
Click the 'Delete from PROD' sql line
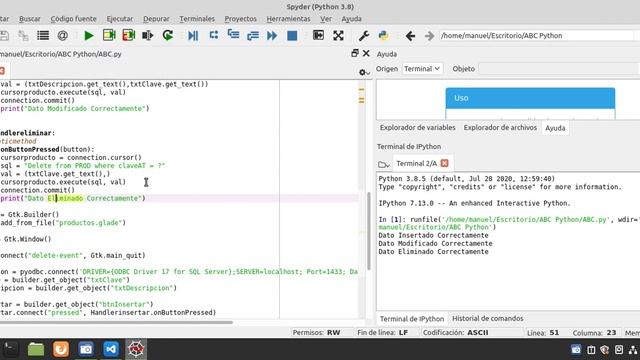83,166
